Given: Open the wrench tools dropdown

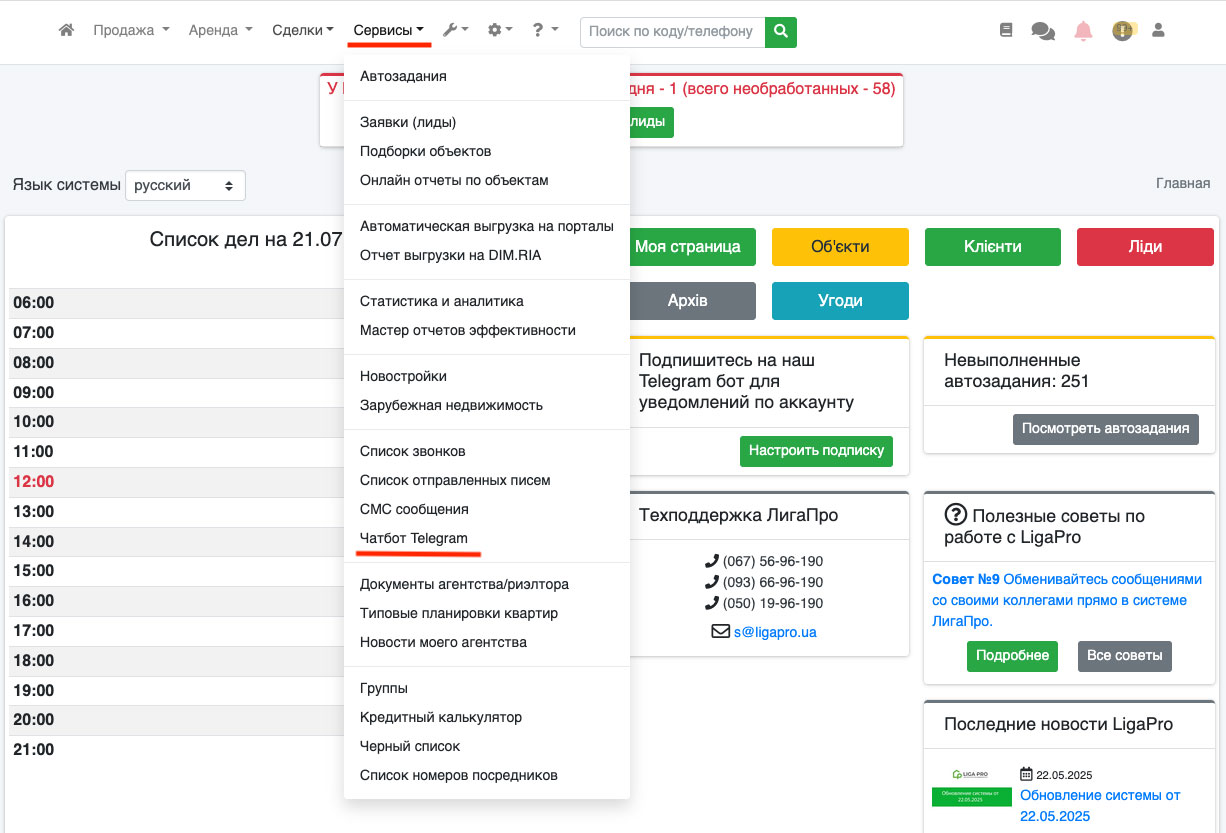Looking at the screenshot, I should click(x=456, y=31).
